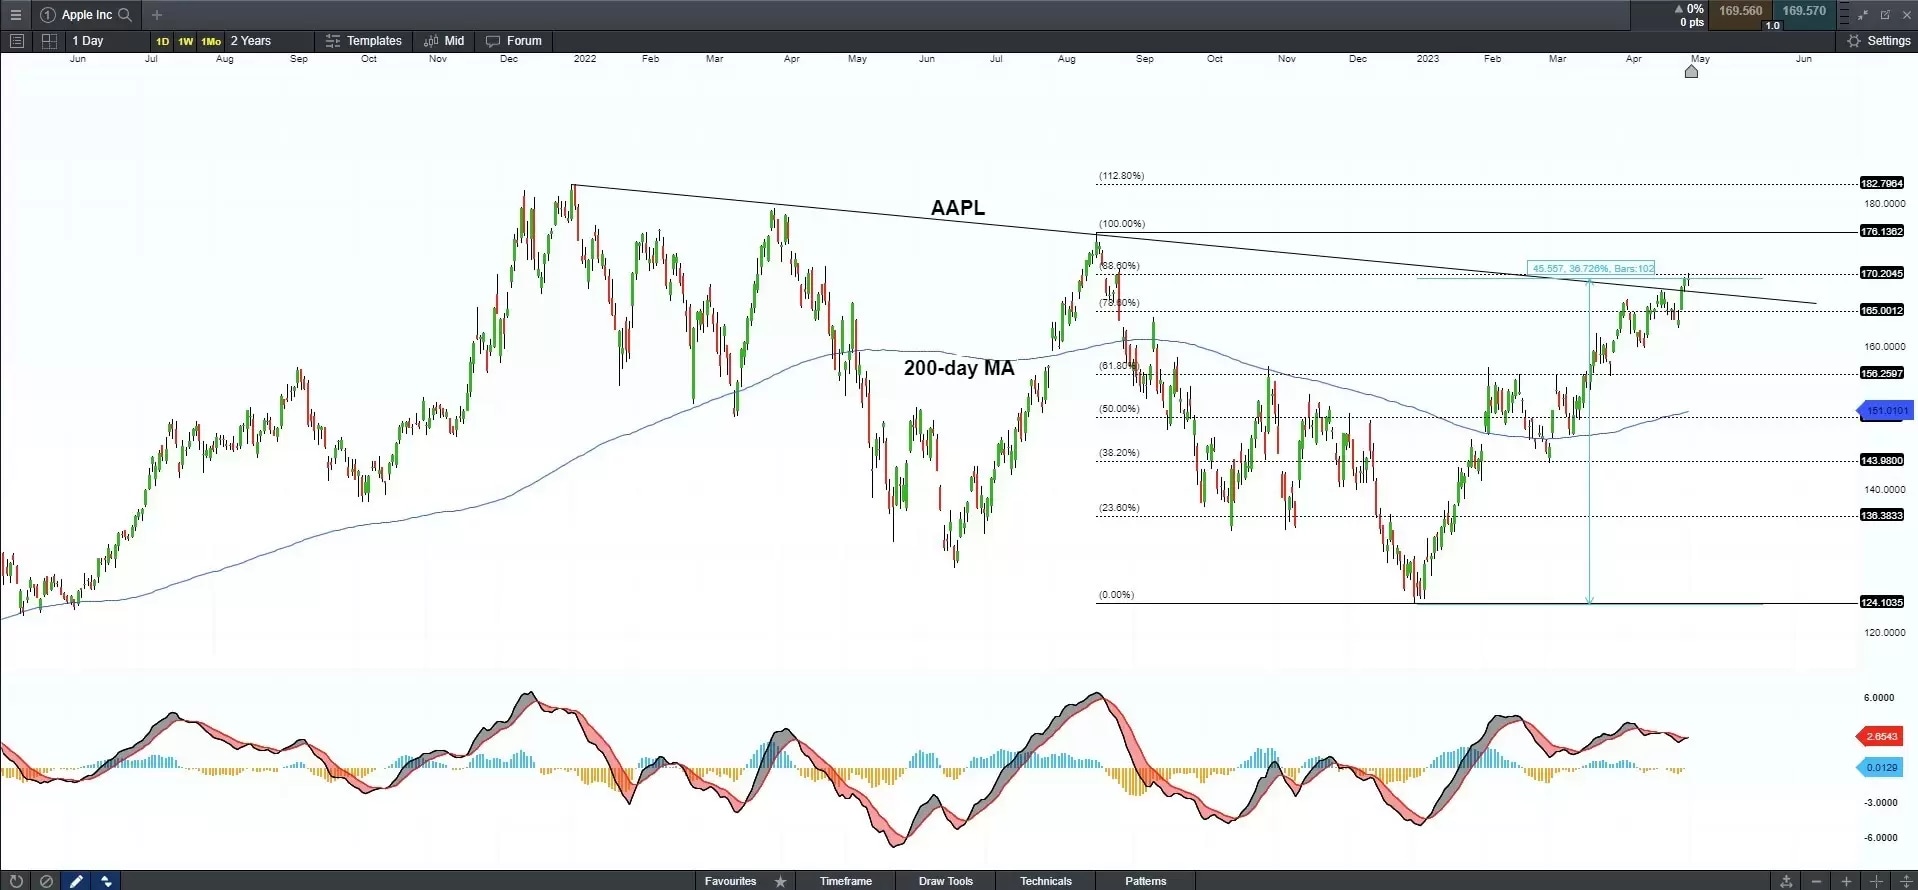Click the clear drawings icon in bottom bar
The height and width of the screenshot is (890, 1918).
click(46, 881)
